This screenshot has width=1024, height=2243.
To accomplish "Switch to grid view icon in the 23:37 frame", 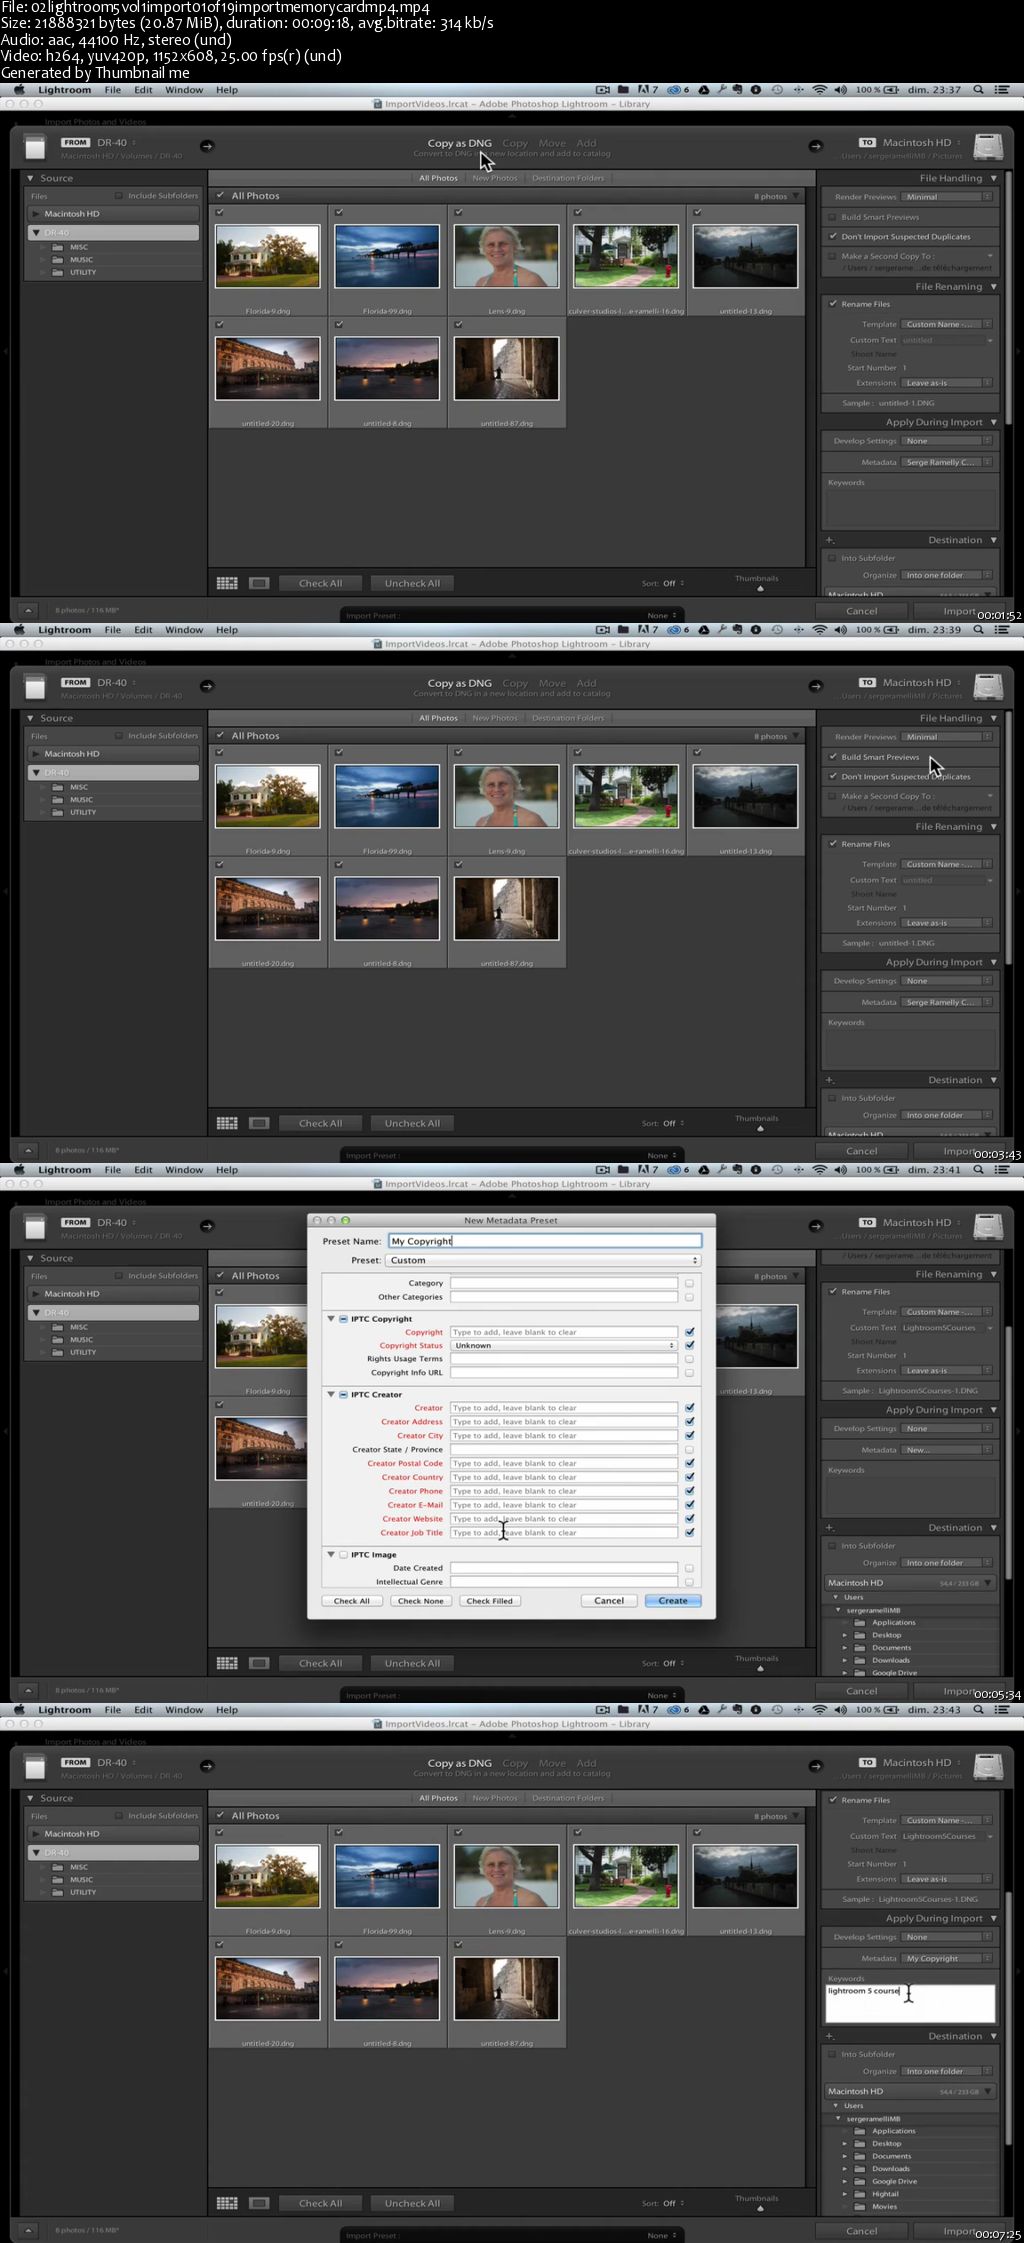I will [227, 583].
